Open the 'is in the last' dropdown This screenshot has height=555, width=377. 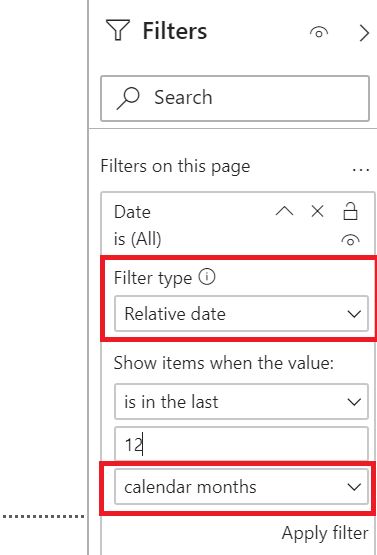(x=241, y=402)
